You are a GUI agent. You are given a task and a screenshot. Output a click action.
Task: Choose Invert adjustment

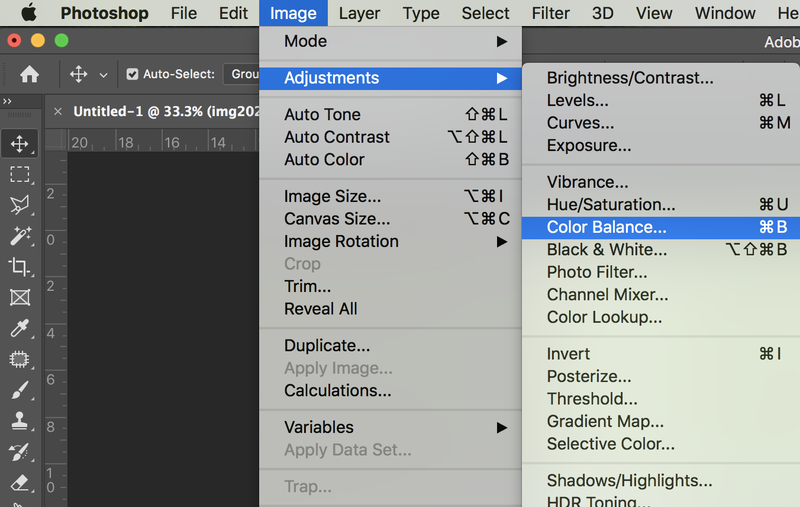coord(661,353)
